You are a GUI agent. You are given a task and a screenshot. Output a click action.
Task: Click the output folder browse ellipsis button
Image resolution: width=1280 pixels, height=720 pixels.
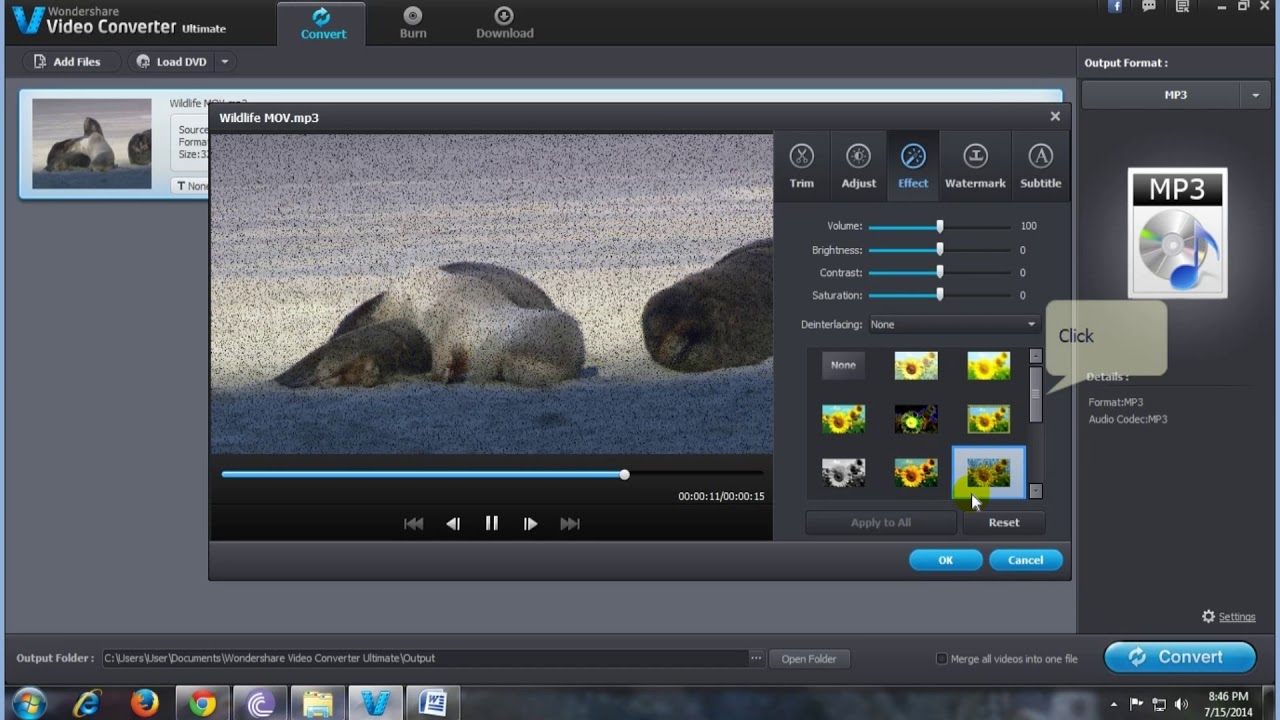point(756,658)
